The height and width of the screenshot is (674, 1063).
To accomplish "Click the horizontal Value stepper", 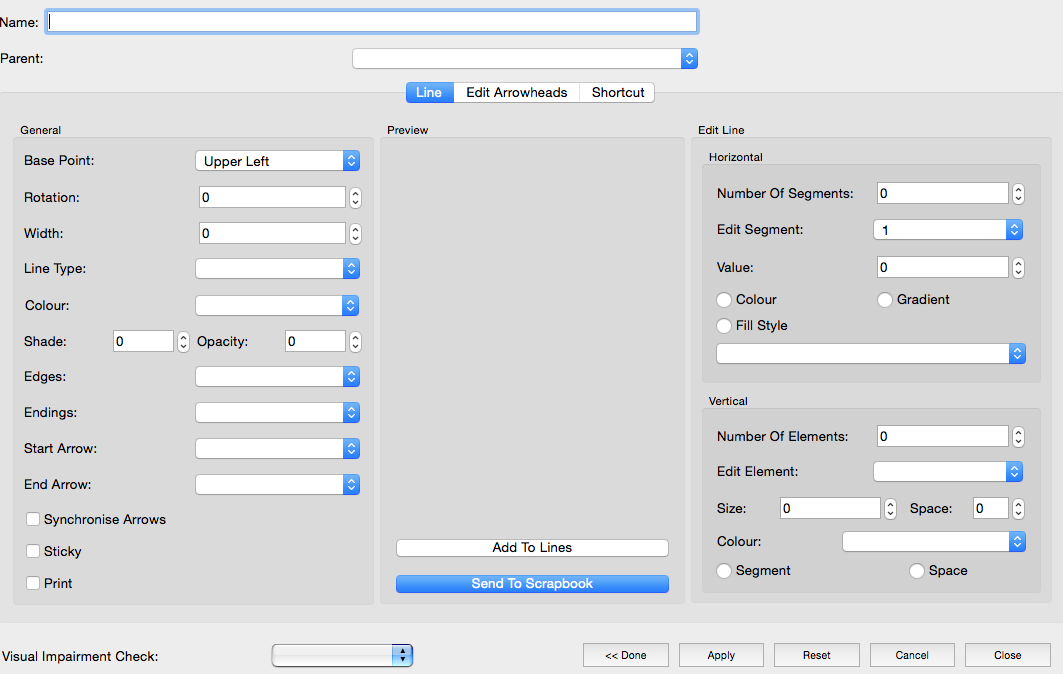I will (x=1018, y=268).
